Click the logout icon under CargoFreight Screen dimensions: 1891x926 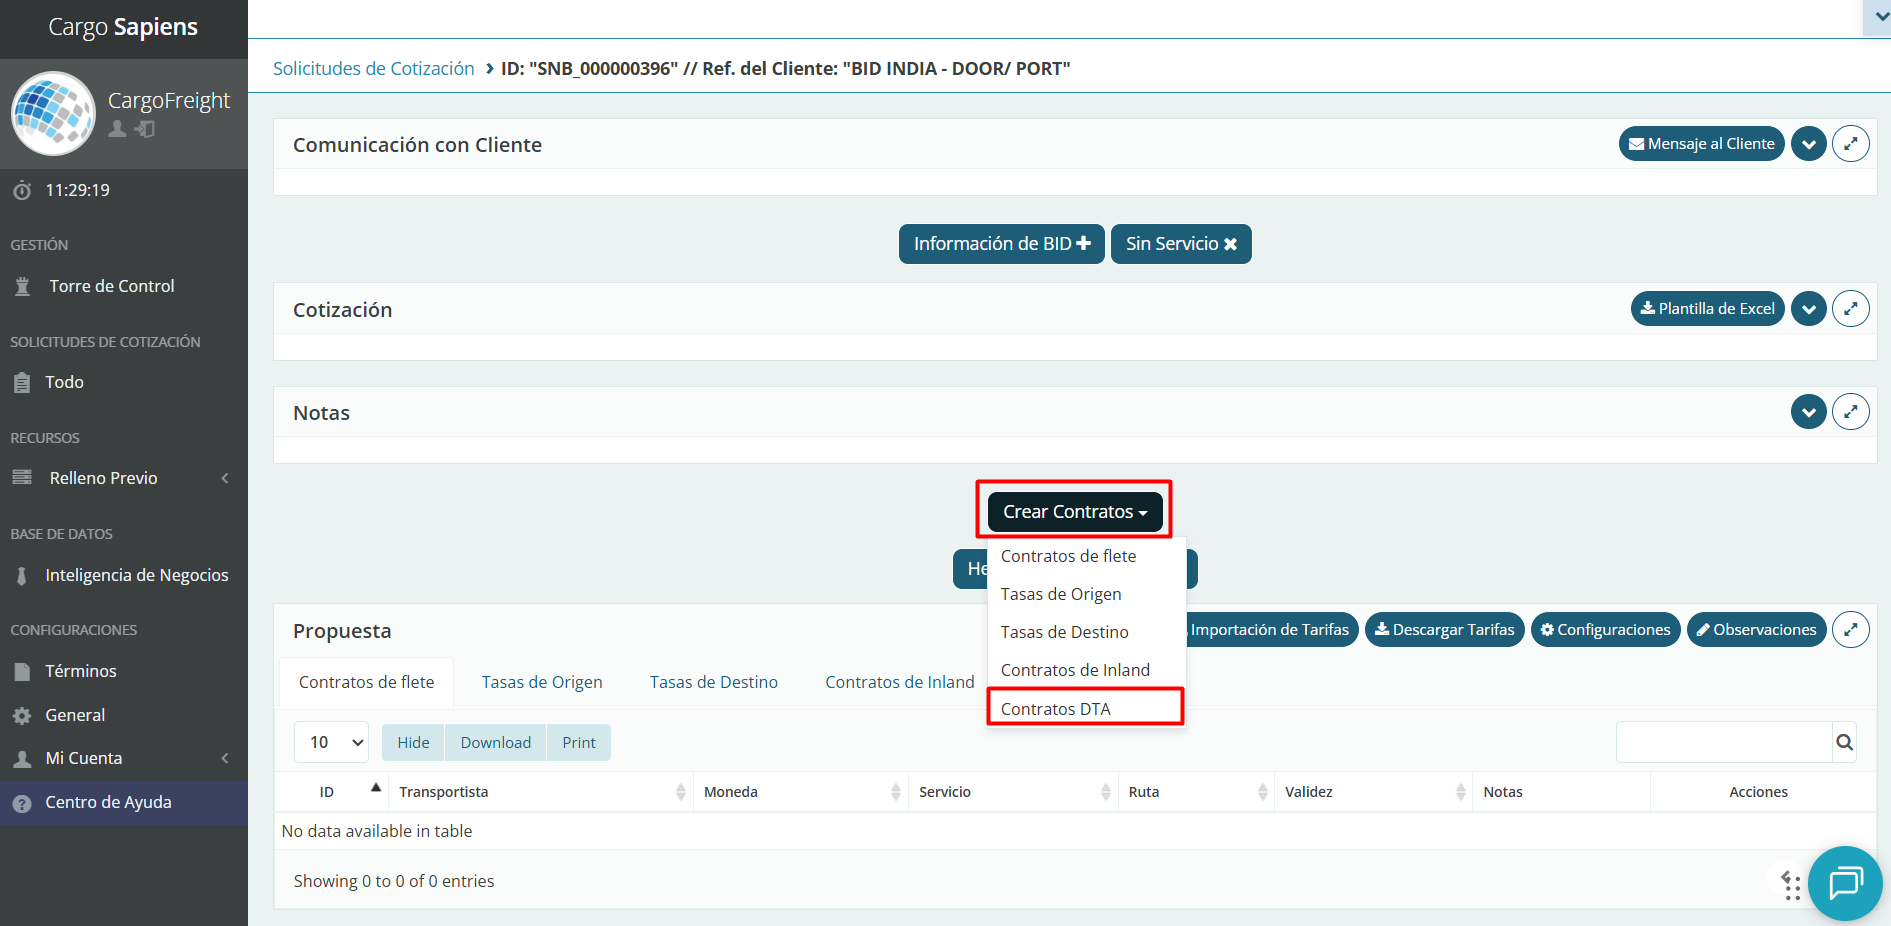click(146, 129)
